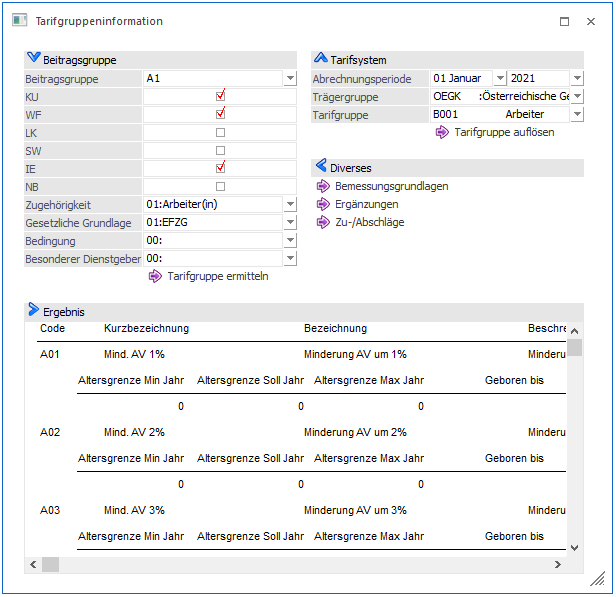Check the NB checkbox
The image size is (616, 597).
[221, 186]
